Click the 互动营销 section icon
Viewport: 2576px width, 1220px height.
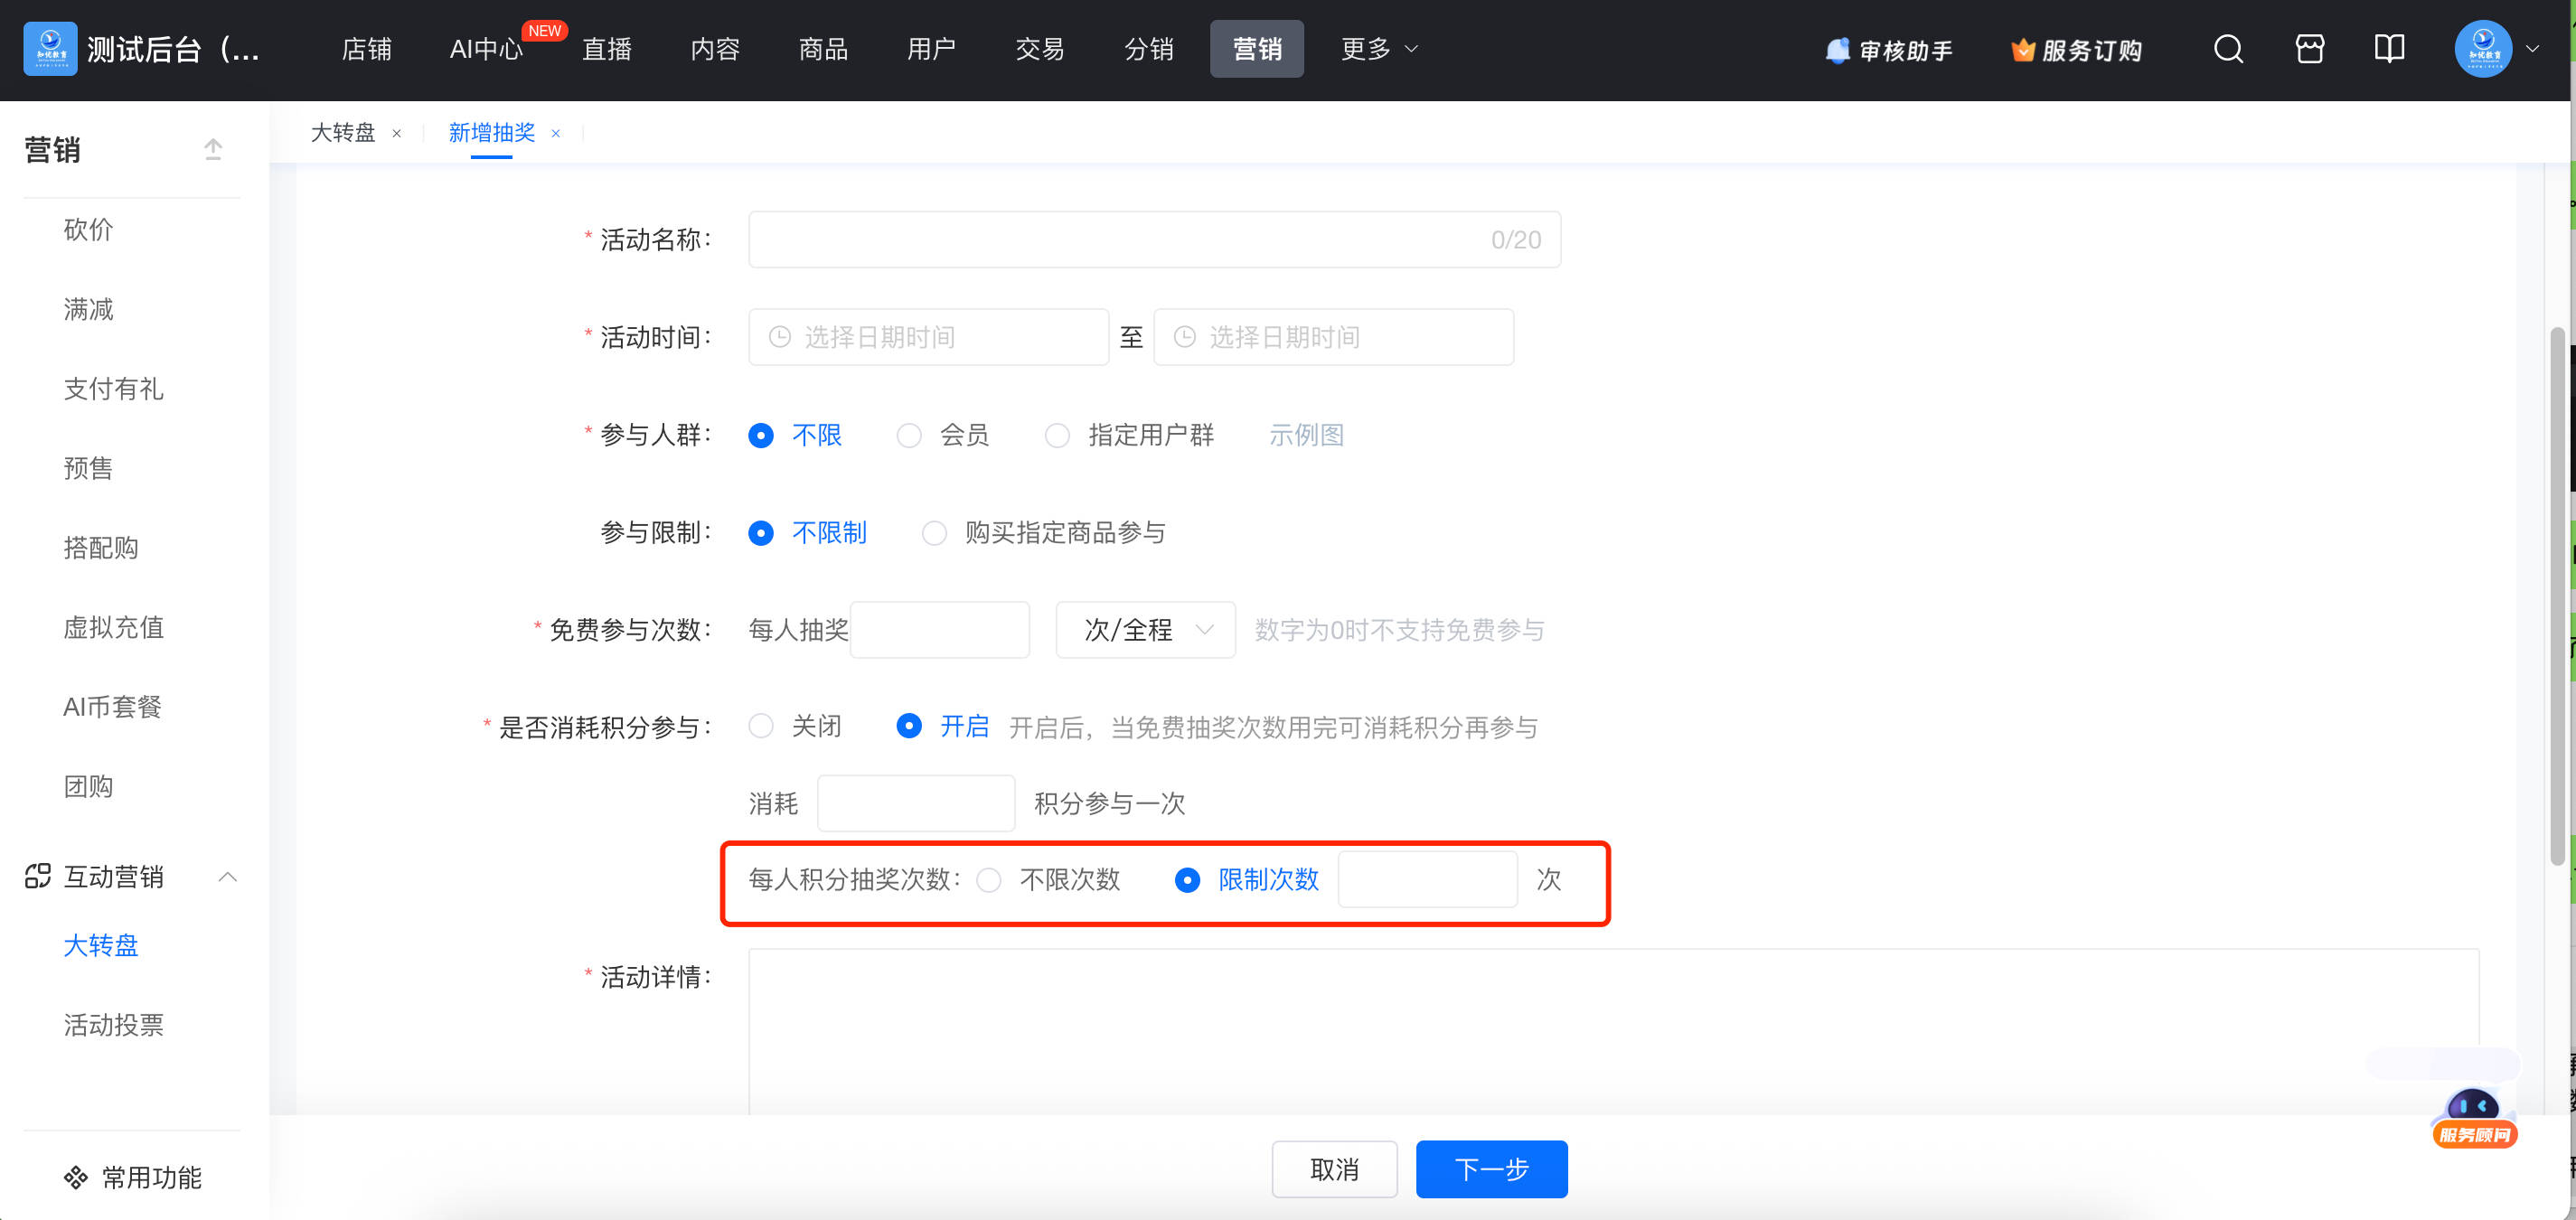point(38,876)
